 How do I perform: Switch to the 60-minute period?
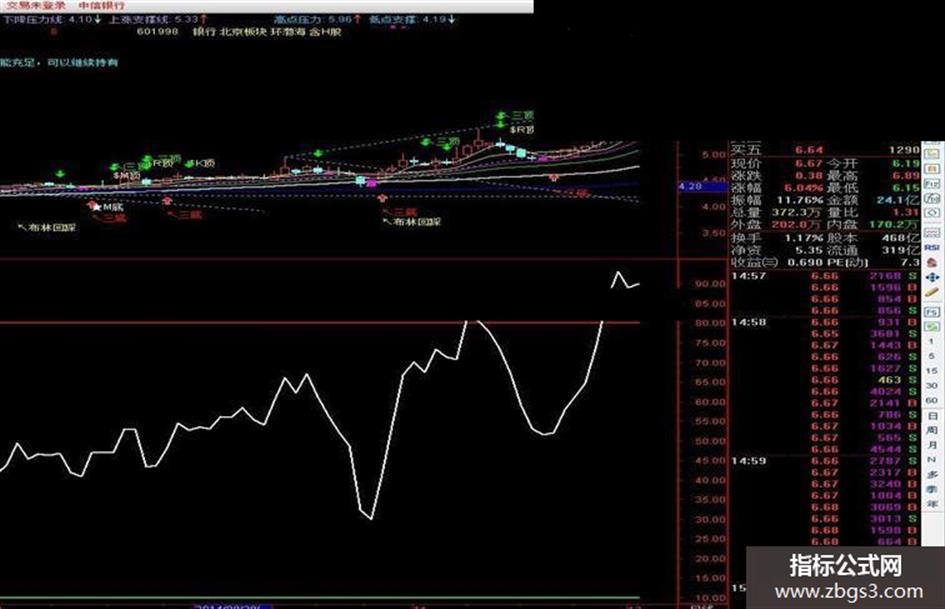[x=931, y=400]
